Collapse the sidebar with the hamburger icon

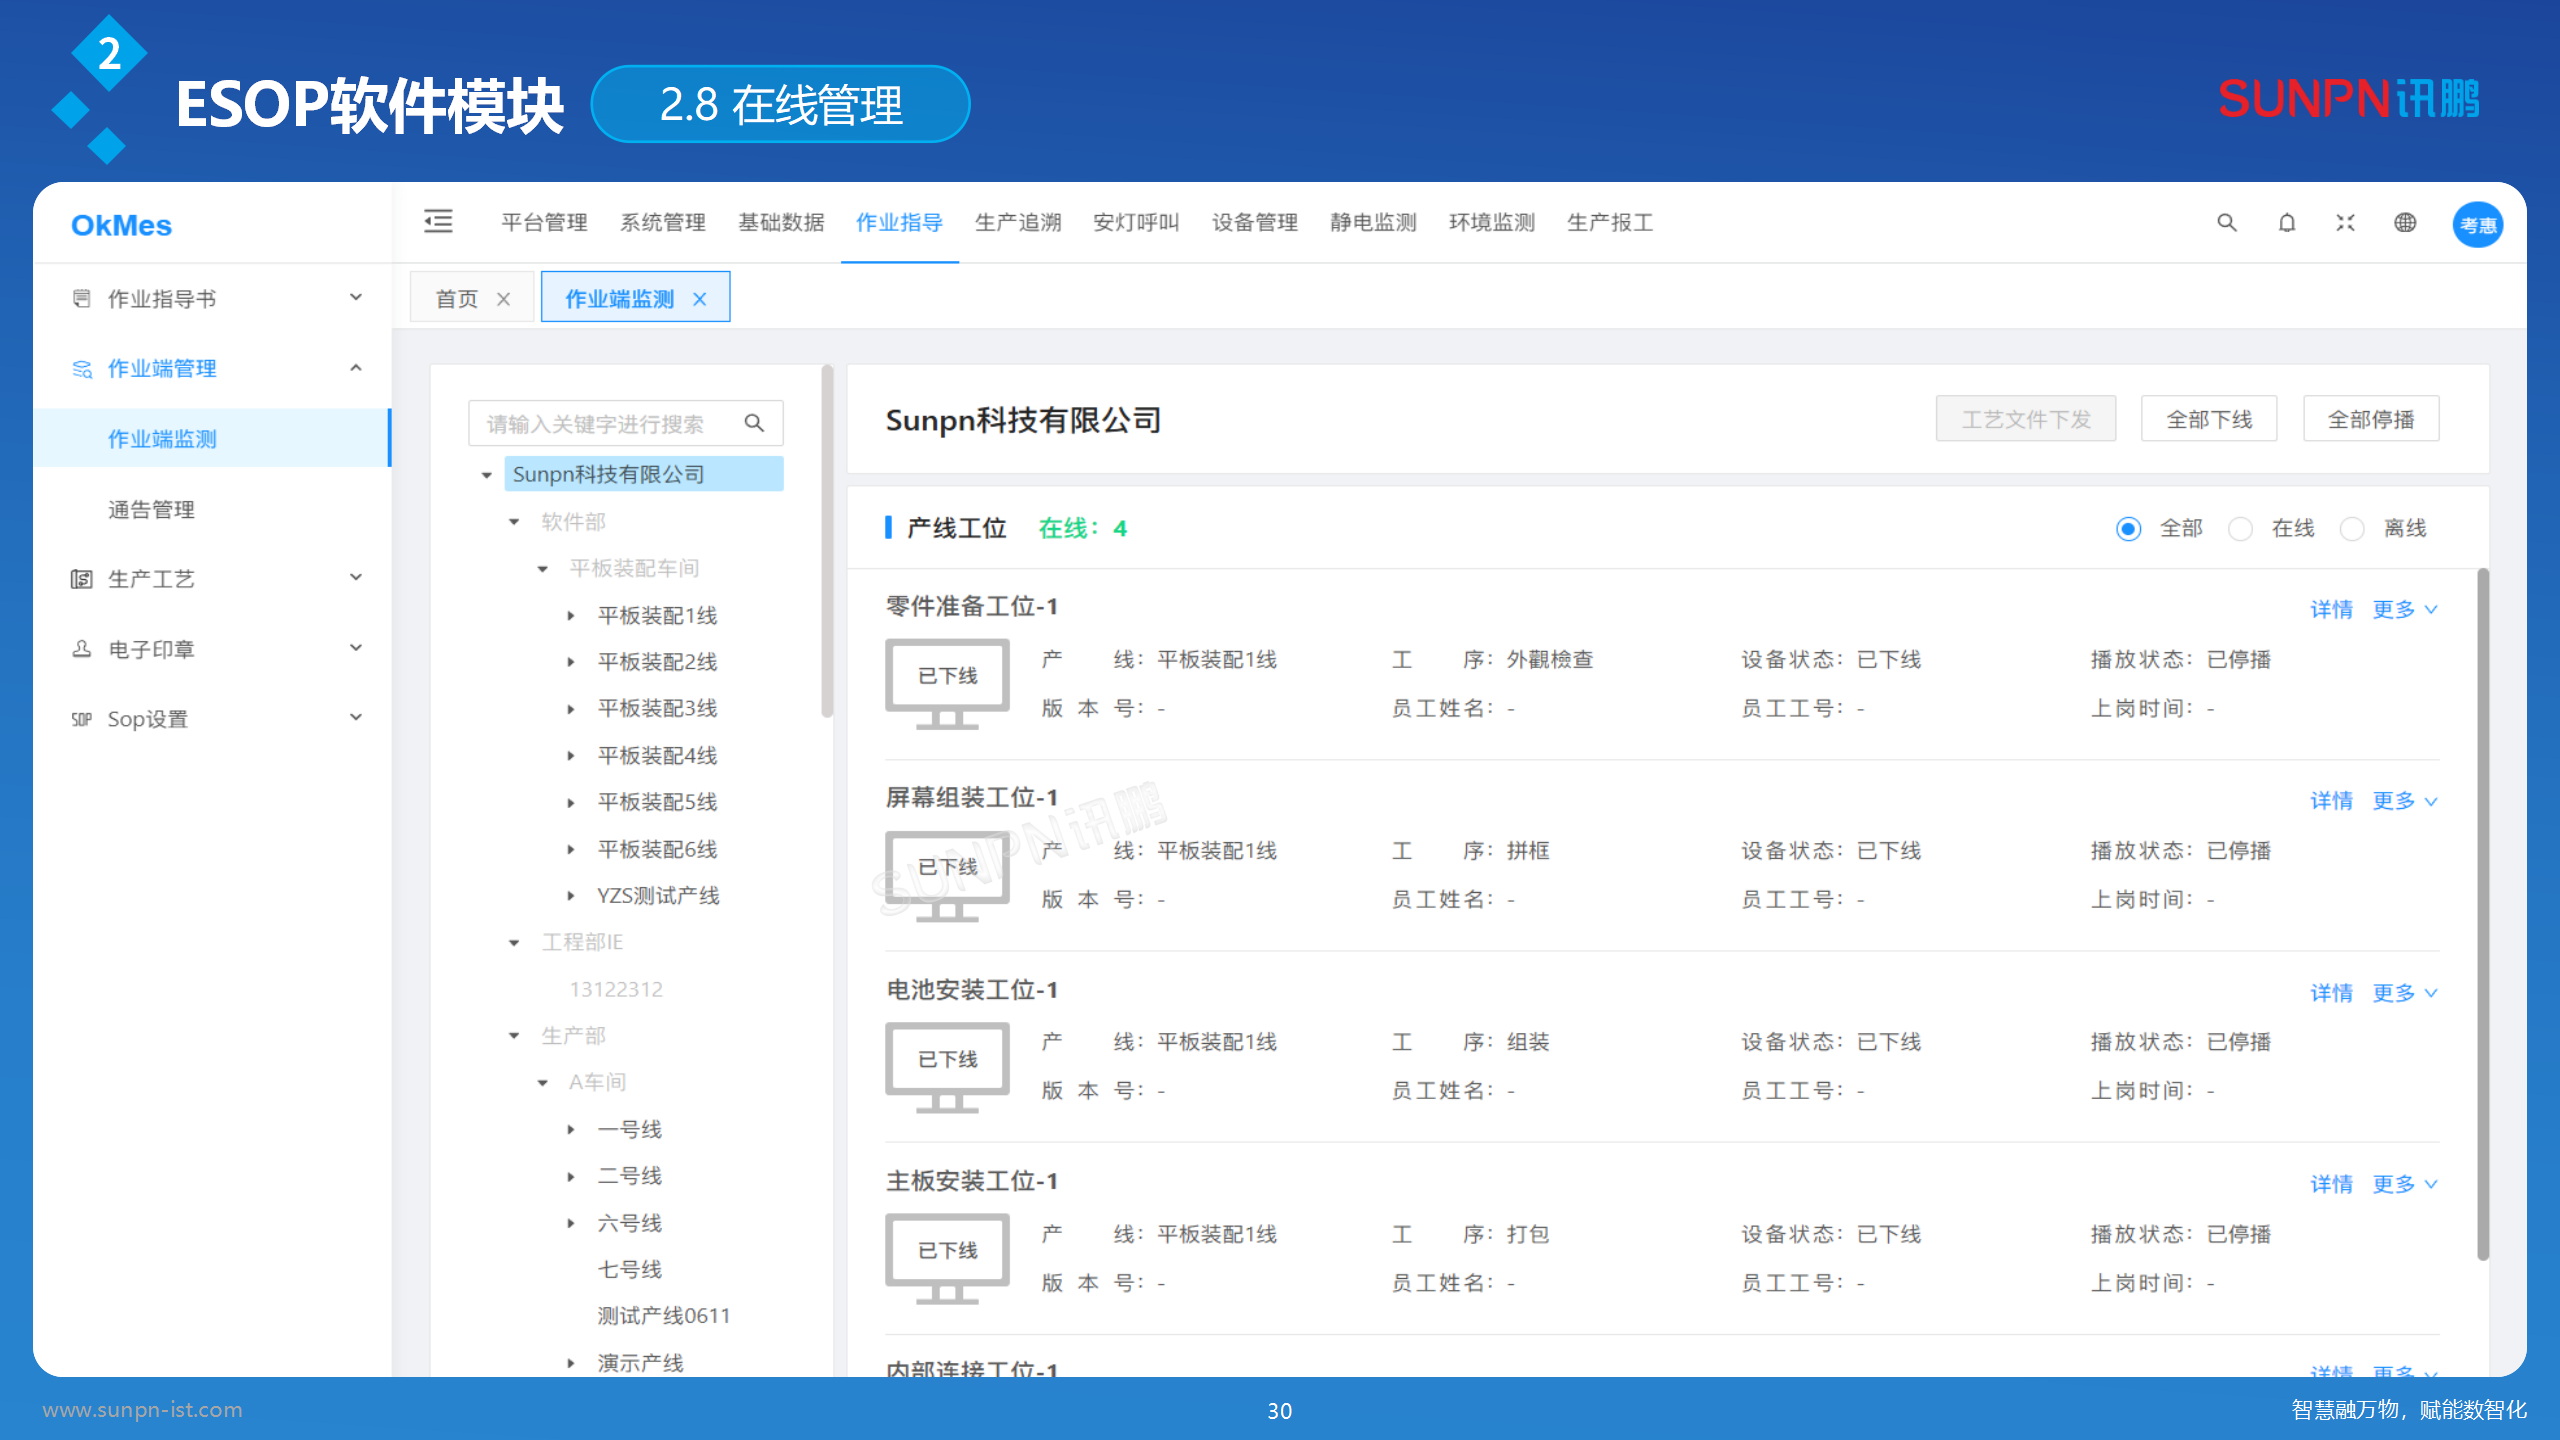[x=438, y=222]
